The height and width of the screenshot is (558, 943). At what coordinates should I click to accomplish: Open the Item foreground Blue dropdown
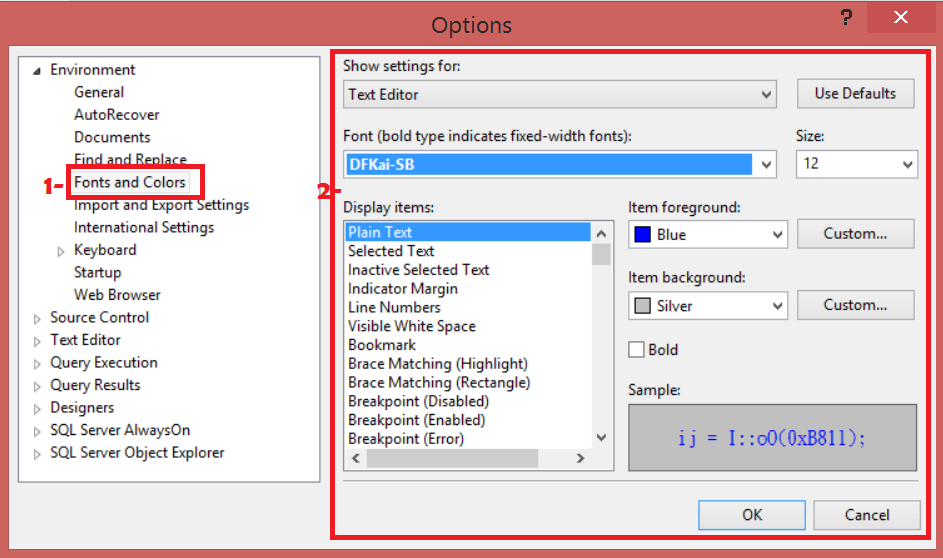[708, 235]
